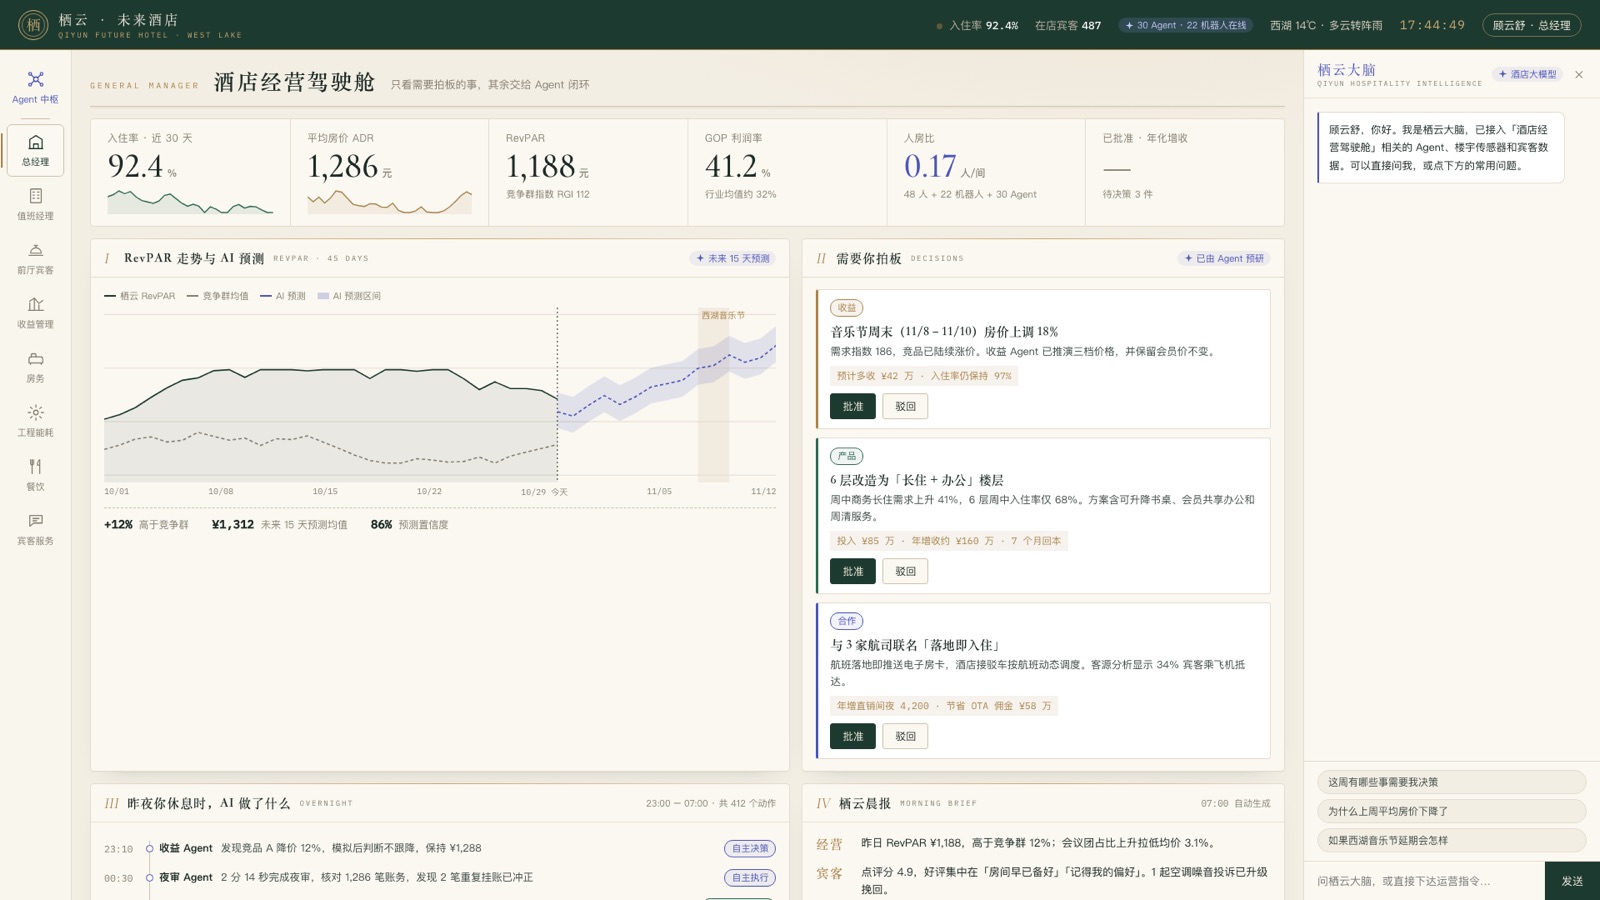Approve the 6层改造 长住+办公 proposal

coord(853,571)
